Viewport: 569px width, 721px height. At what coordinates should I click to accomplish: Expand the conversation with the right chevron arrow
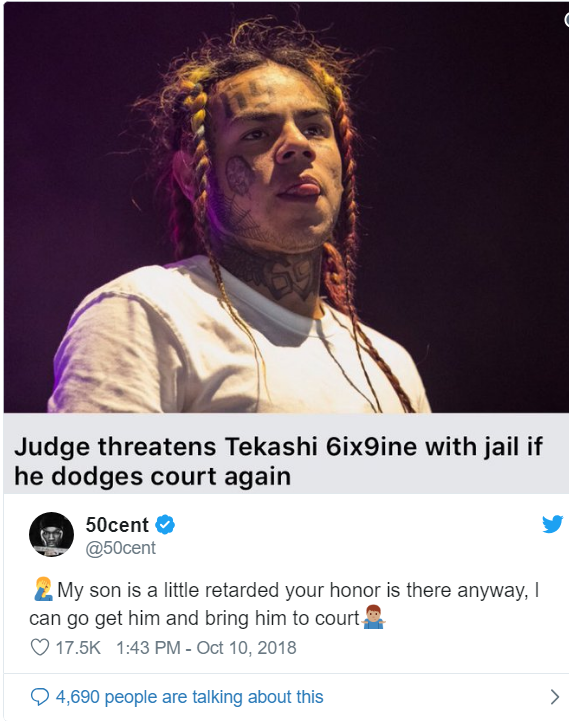tap(555, 697)
